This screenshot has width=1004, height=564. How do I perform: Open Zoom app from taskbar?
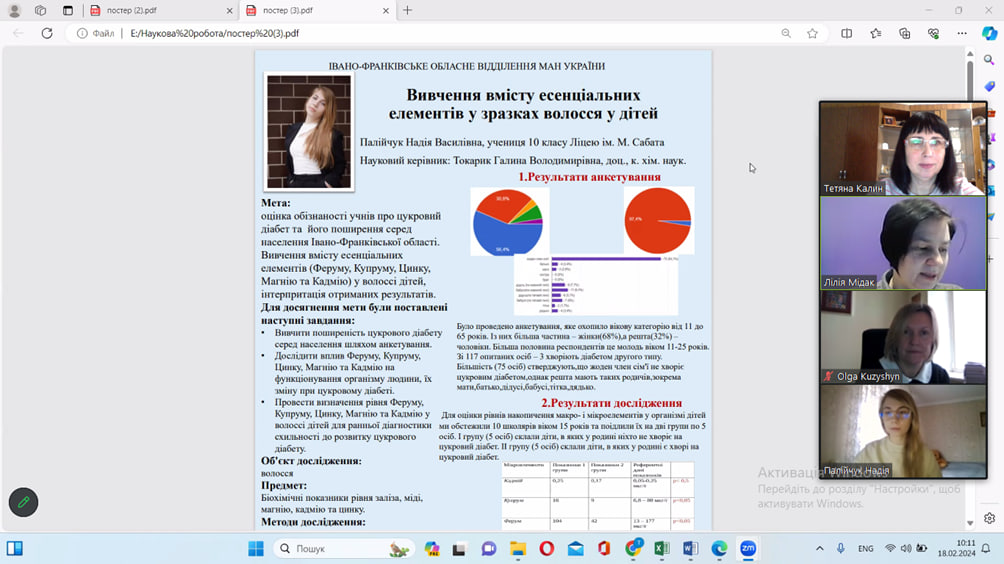click(x=747, y=548)
